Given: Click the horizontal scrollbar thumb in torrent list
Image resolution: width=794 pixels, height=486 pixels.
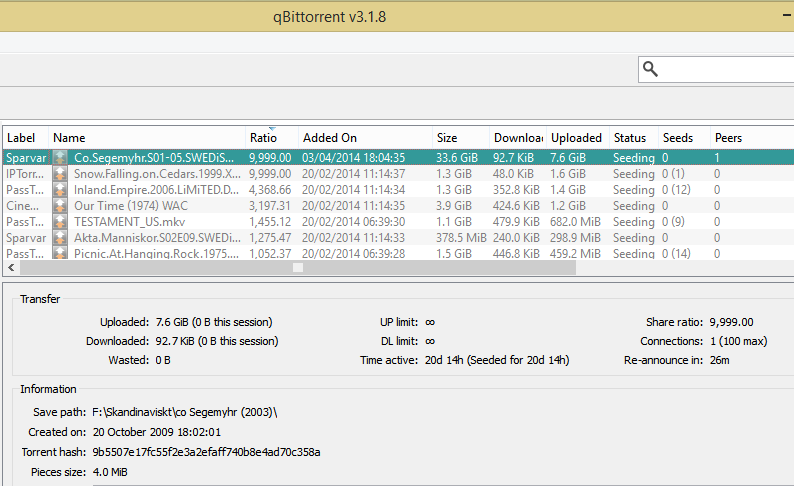Looking at the screenshot, I should pos(298,268).
